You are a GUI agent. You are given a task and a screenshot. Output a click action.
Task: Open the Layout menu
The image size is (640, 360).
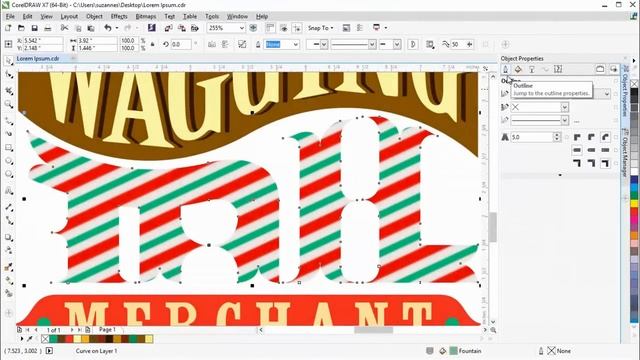pyautogui.click(x=69, y=16)
